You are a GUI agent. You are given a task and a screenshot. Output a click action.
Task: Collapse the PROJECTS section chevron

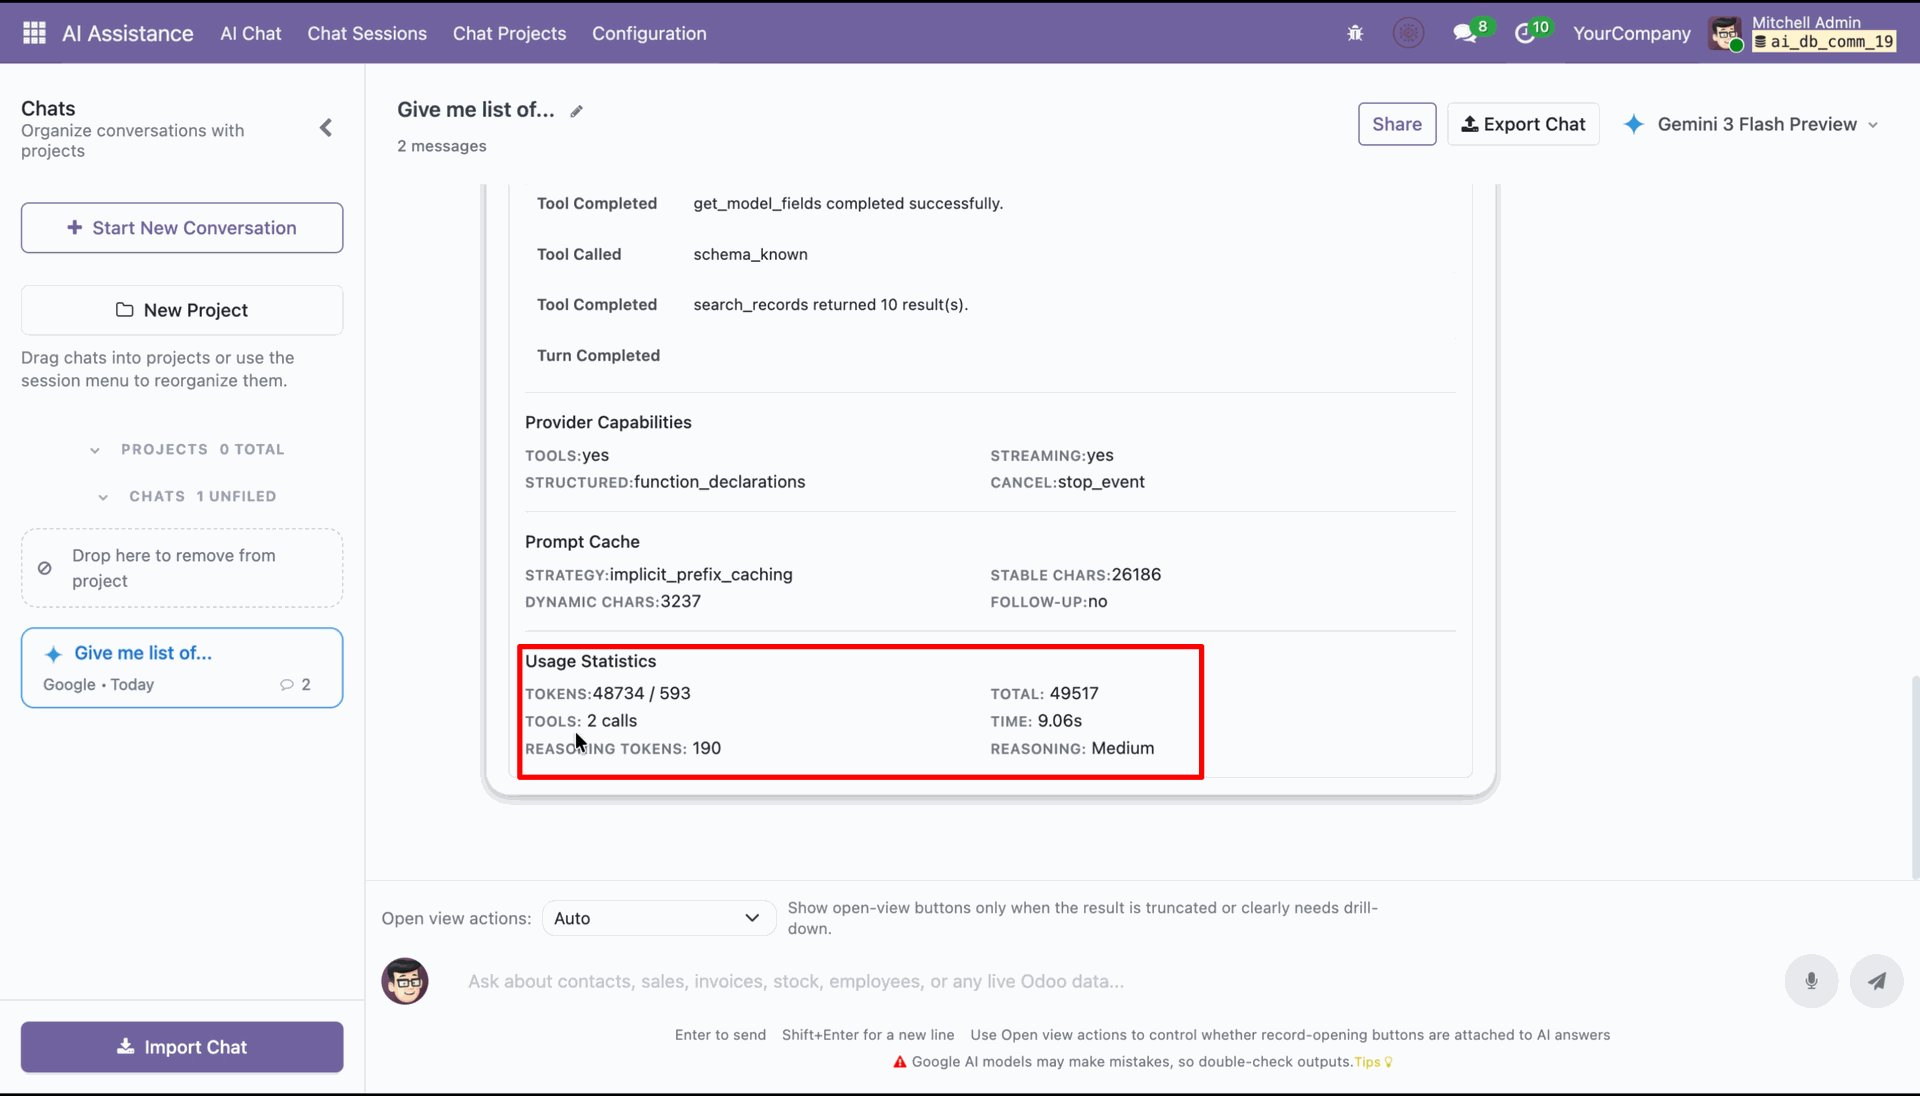pos(95,450)
